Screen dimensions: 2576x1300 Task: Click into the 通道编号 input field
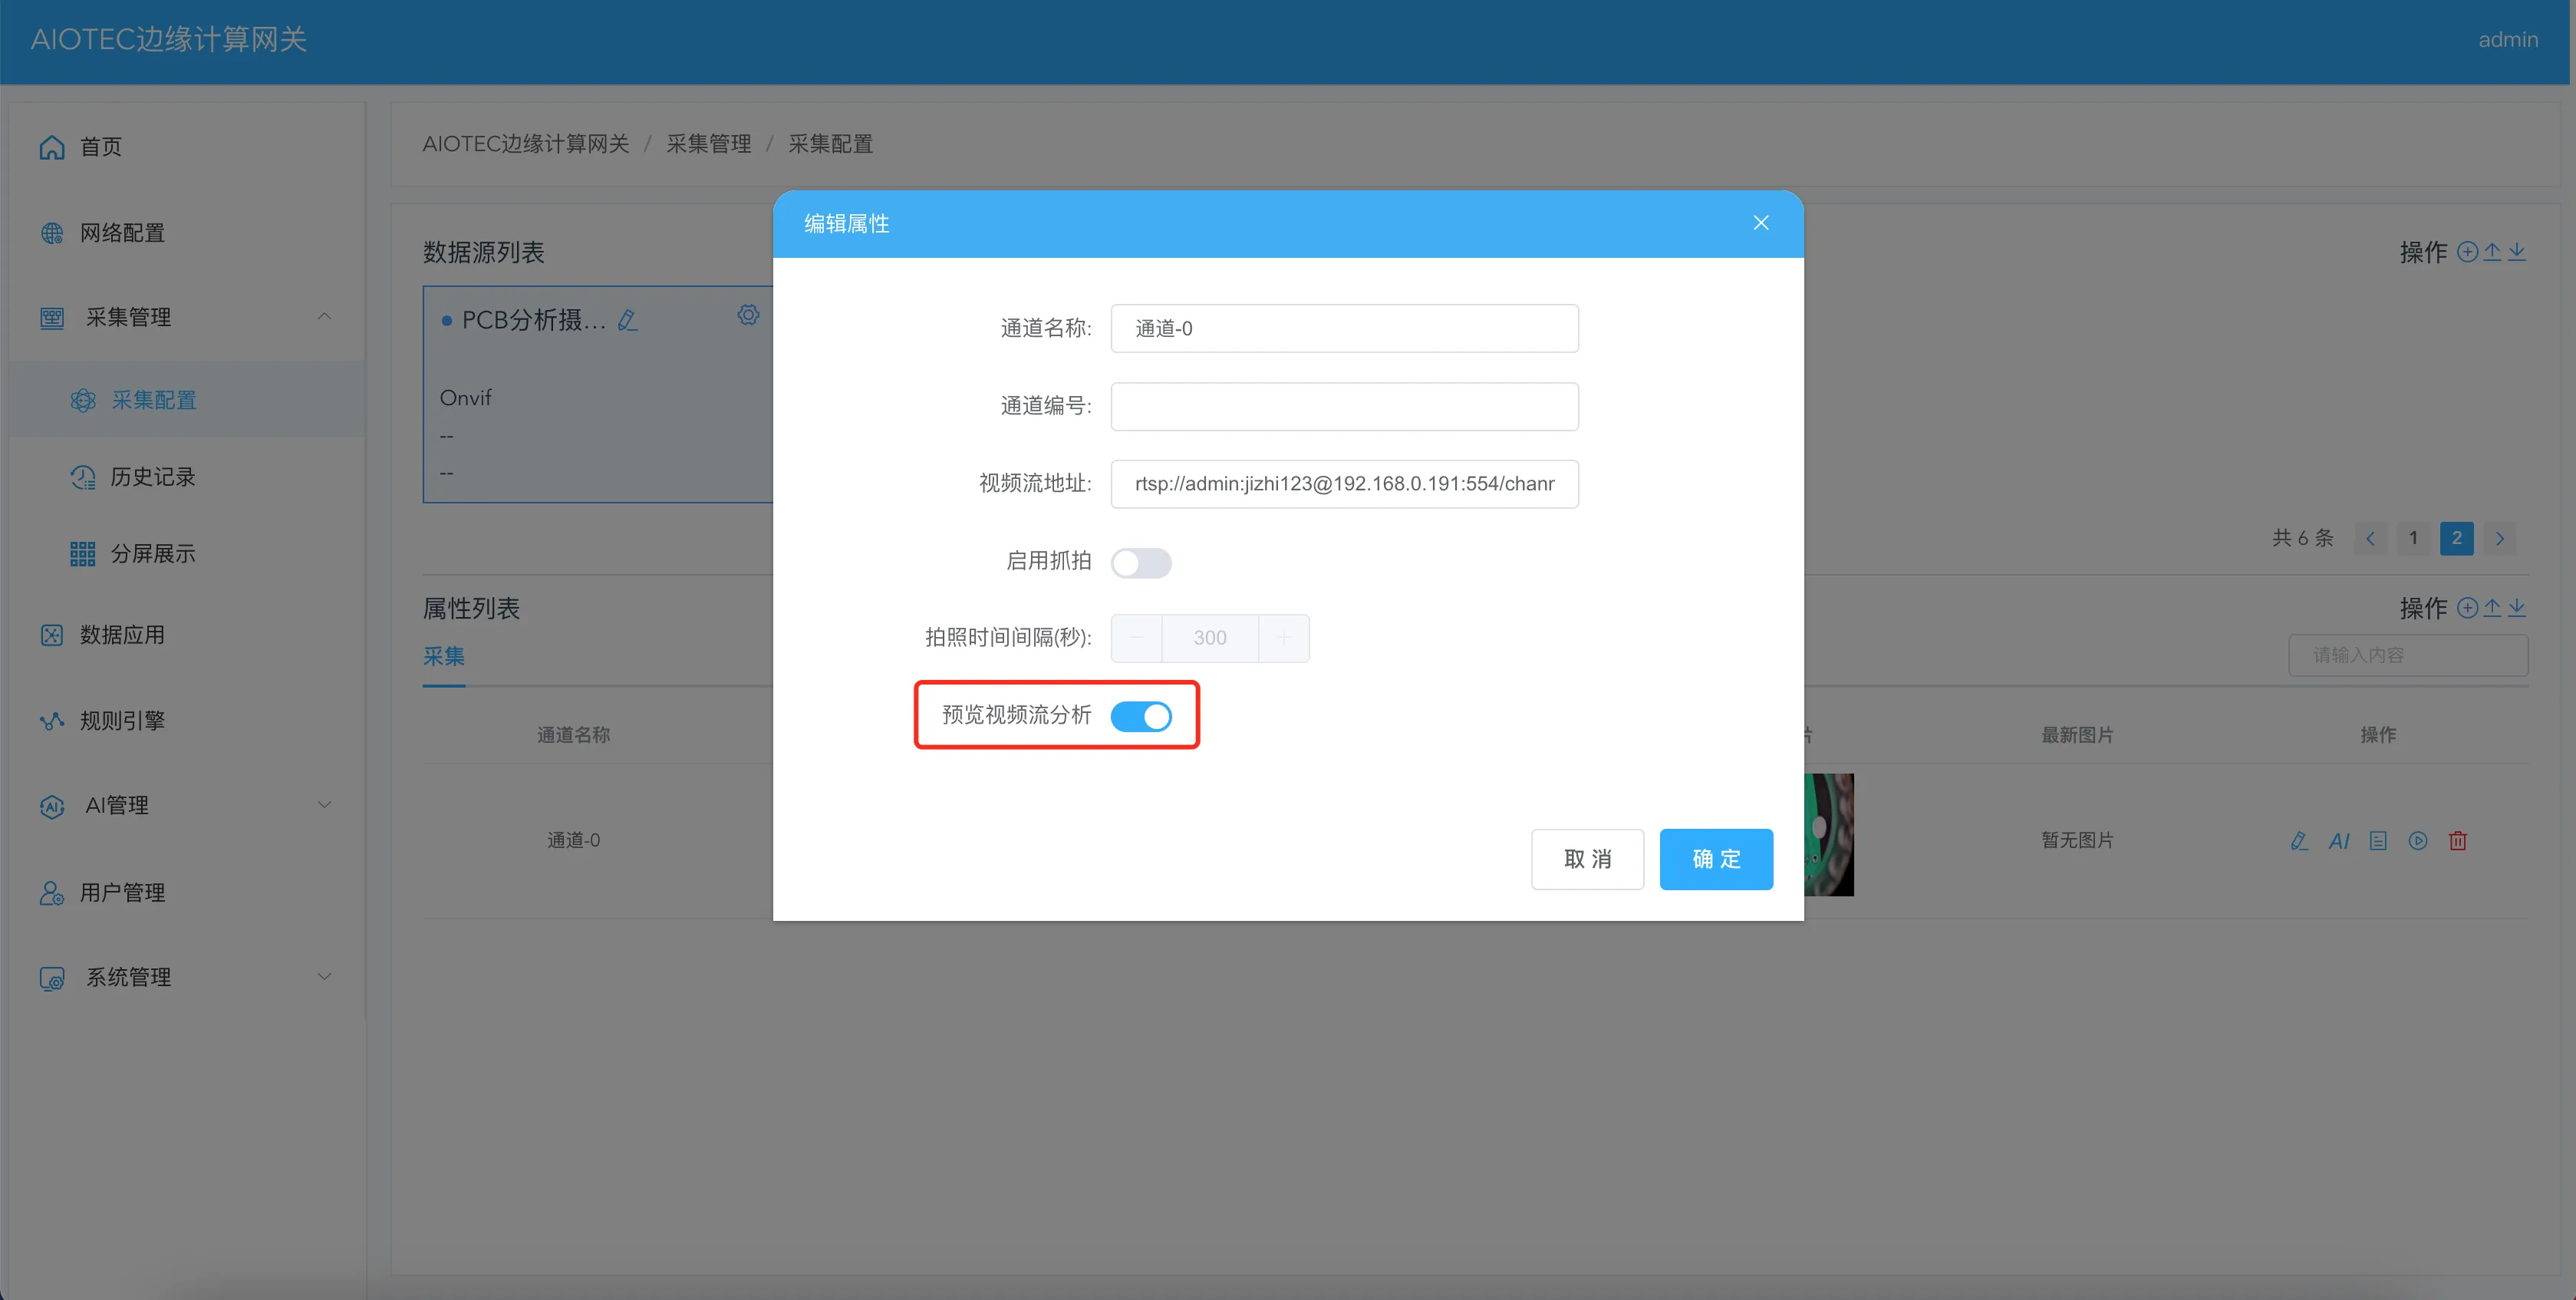tap(1343, 406)
